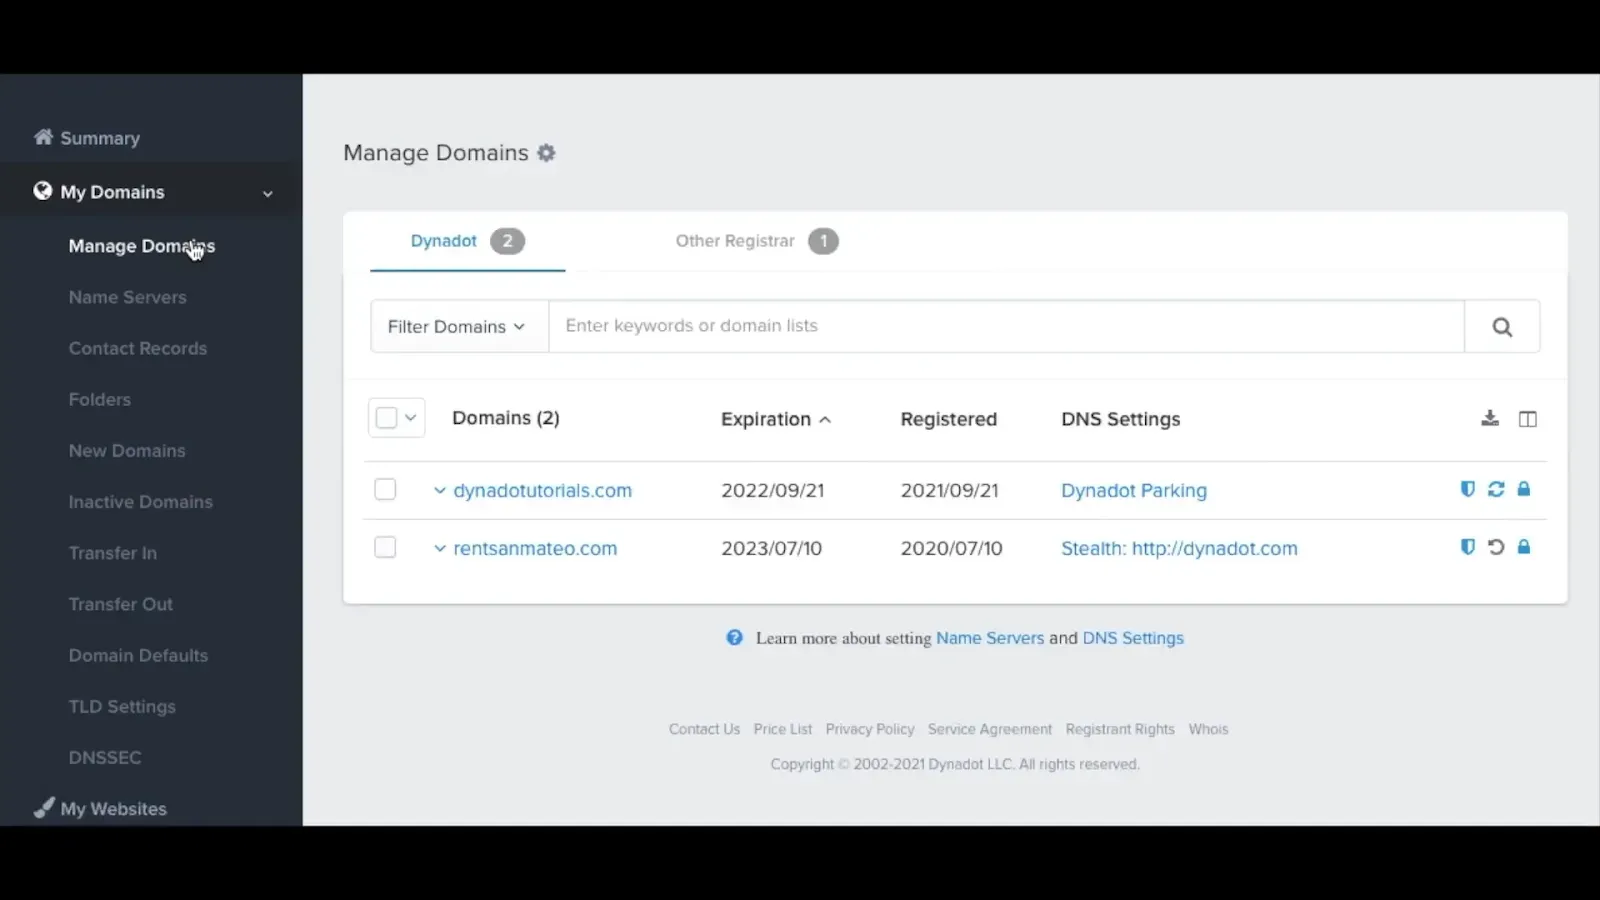
Task: Click lock icon for dynadotutorials.com
Action: click(1524, 489)
